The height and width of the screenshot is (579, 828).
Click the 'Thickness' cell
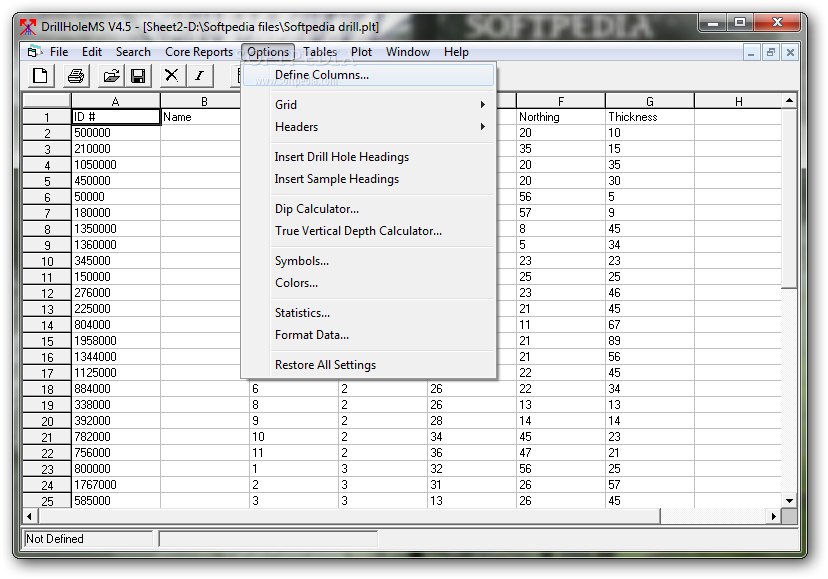point(650,117)
